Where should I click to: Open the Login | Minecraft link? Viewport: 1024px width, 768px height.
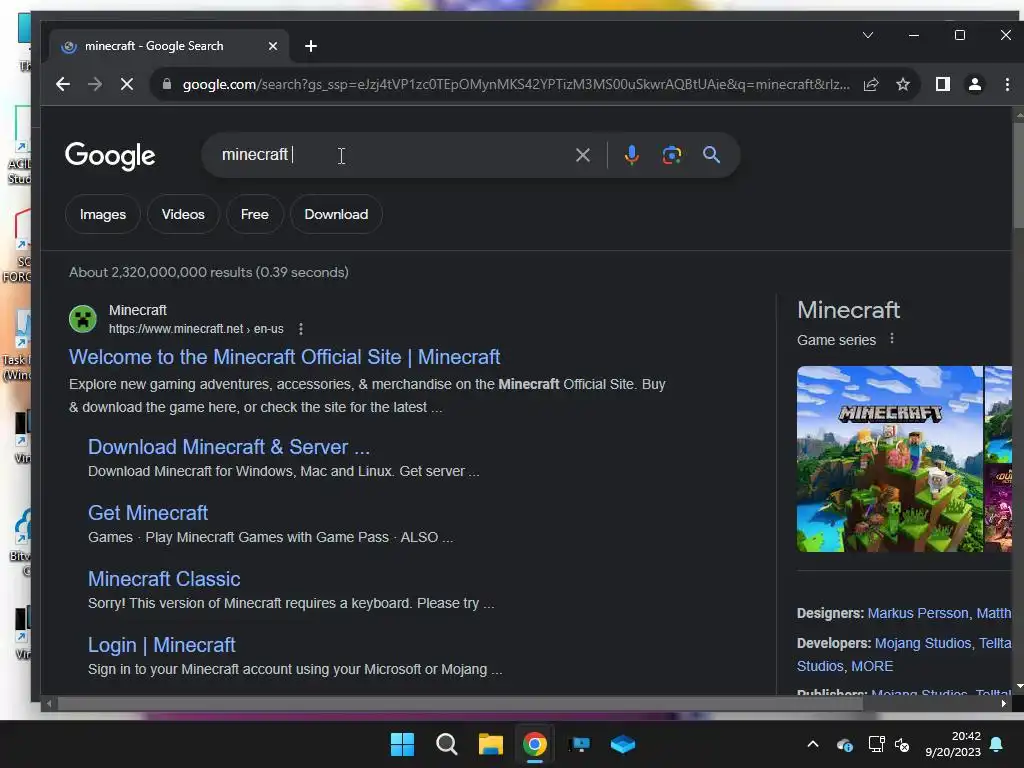tap(161, 645)
